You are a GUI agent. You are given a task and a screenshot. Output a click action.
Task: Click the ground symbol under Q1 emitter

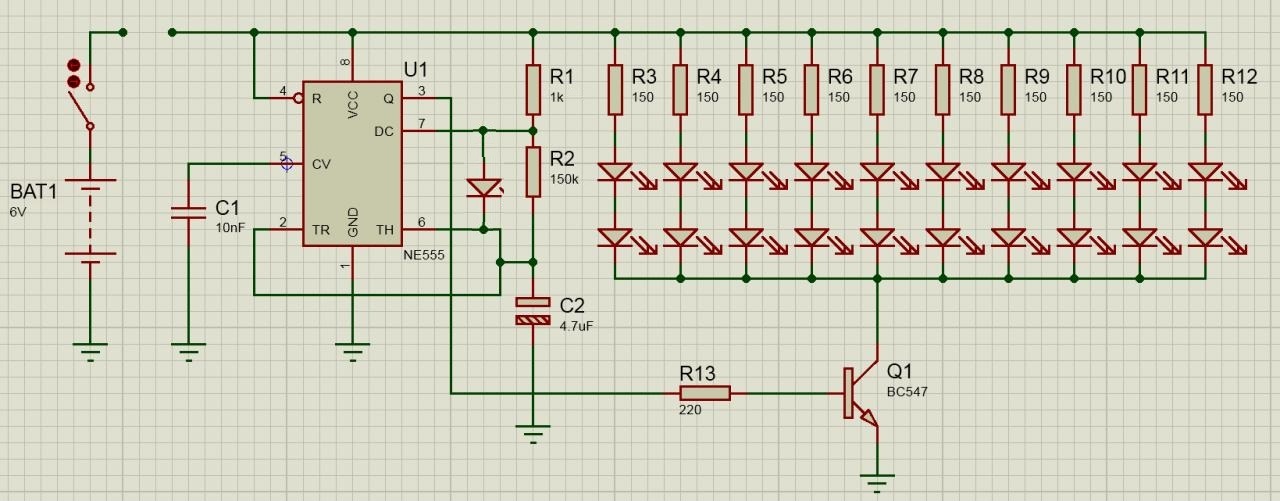click(877, 484)
